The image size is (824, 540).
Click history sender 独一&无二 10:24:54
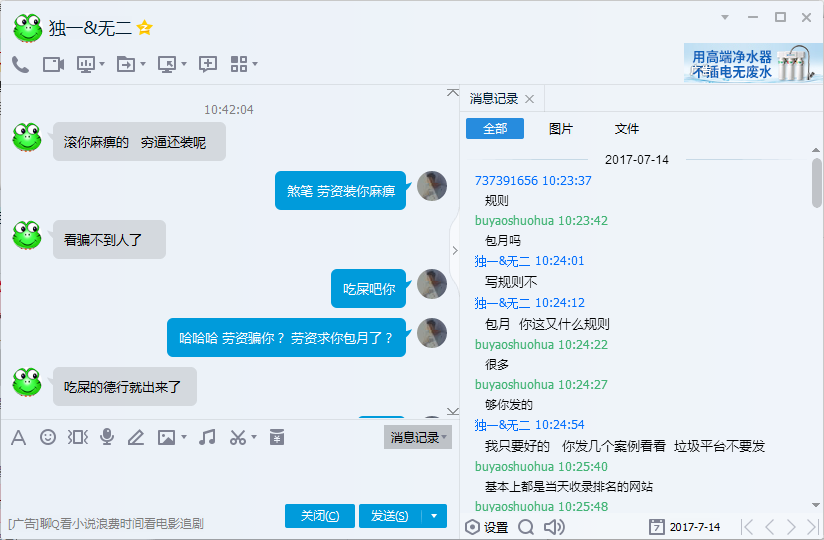(x=530, y=424)
